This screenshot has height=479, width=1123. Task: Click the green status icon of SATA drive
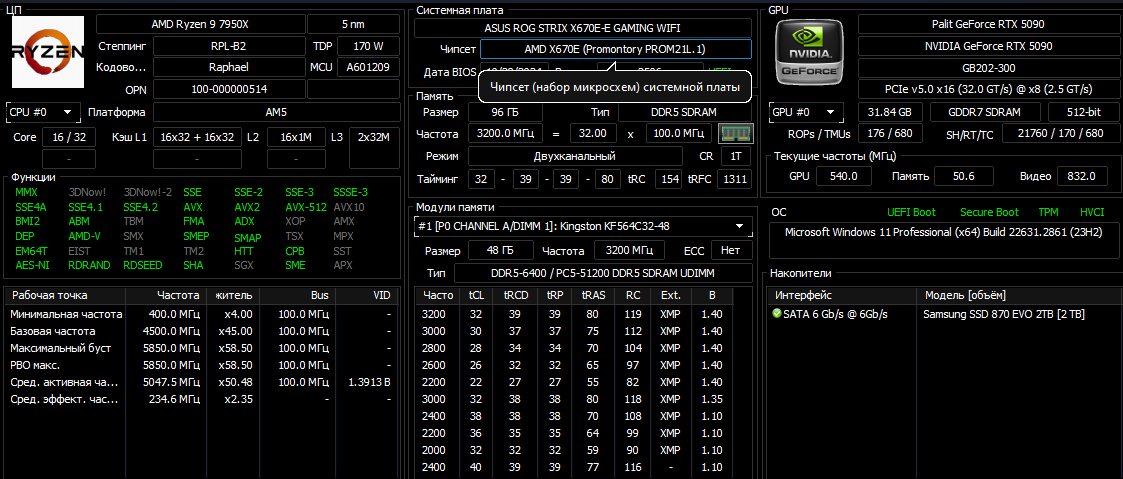(776, 314)
